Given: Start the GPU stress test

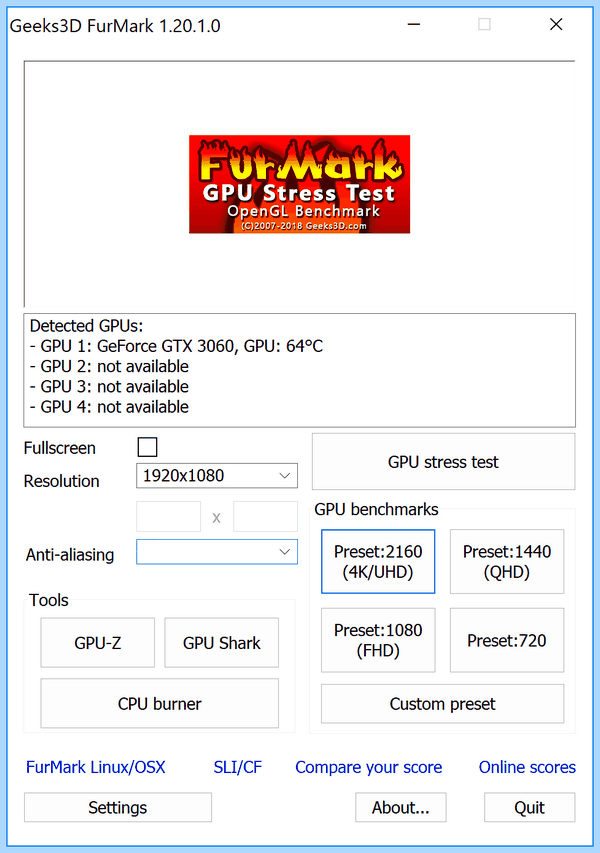Looking at the screenshot, I should point(443,462).
